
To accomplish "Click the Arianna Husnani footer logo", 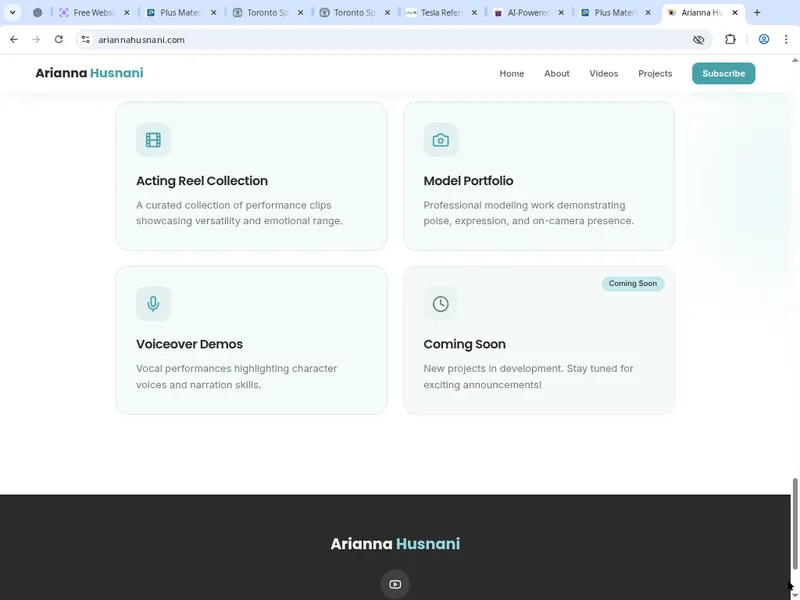I will coord(395,544).
